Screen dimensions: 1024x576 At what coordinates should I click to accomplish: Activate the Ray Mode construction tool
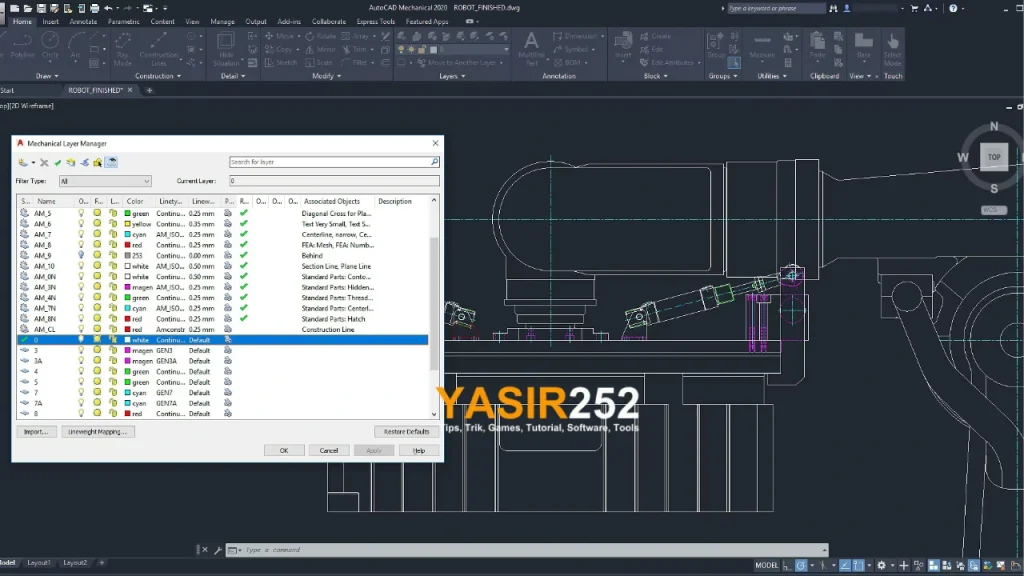(x=123, y=49)
